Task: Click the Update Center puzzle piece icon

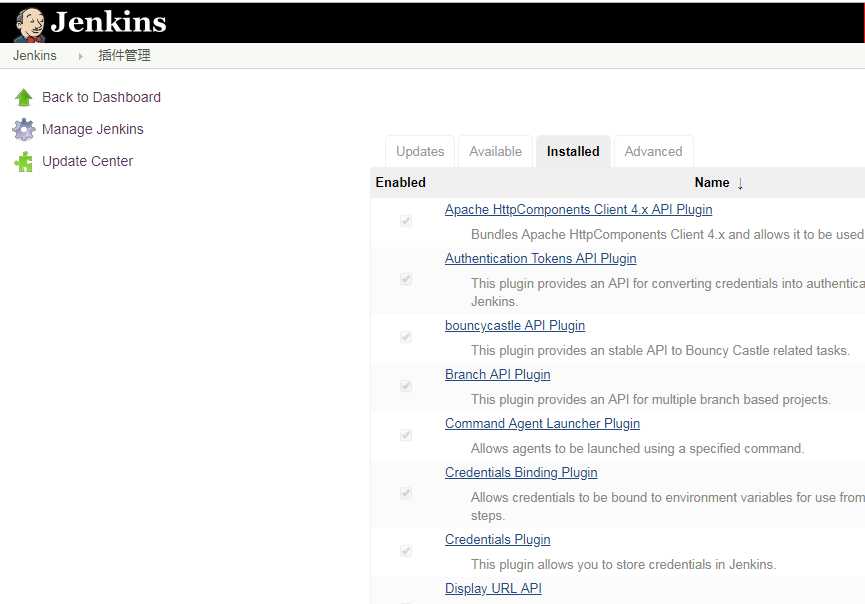Action: pos(24,162)
